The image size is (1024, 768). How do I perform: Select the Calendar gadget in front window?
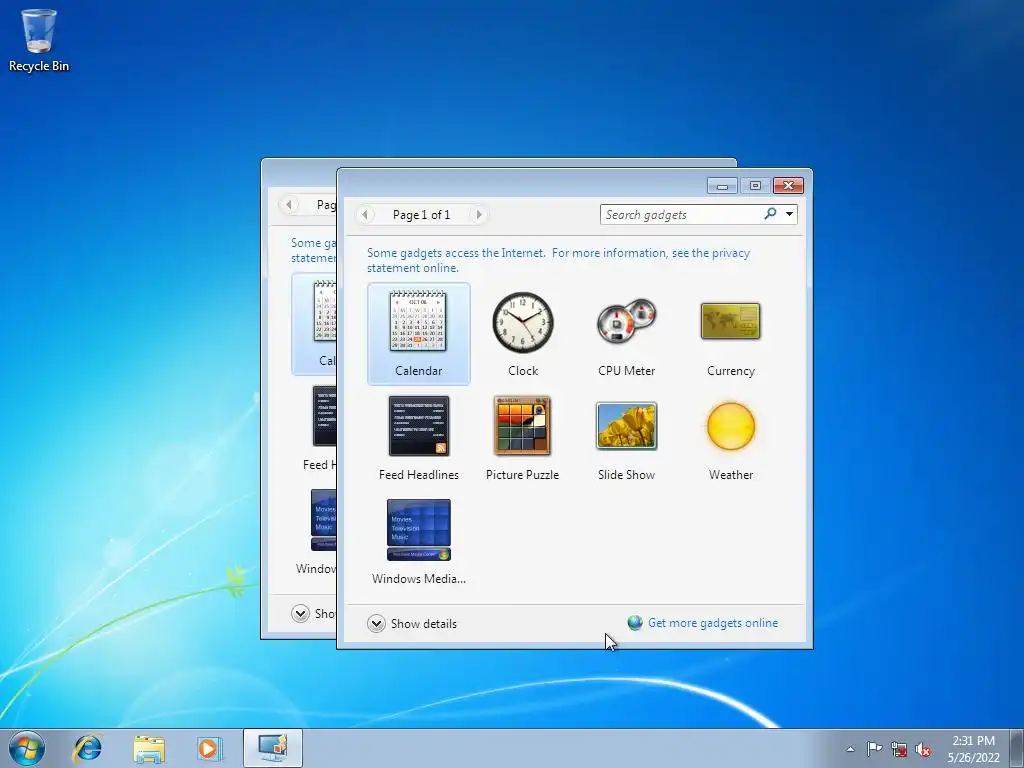(x=419, y=334)
